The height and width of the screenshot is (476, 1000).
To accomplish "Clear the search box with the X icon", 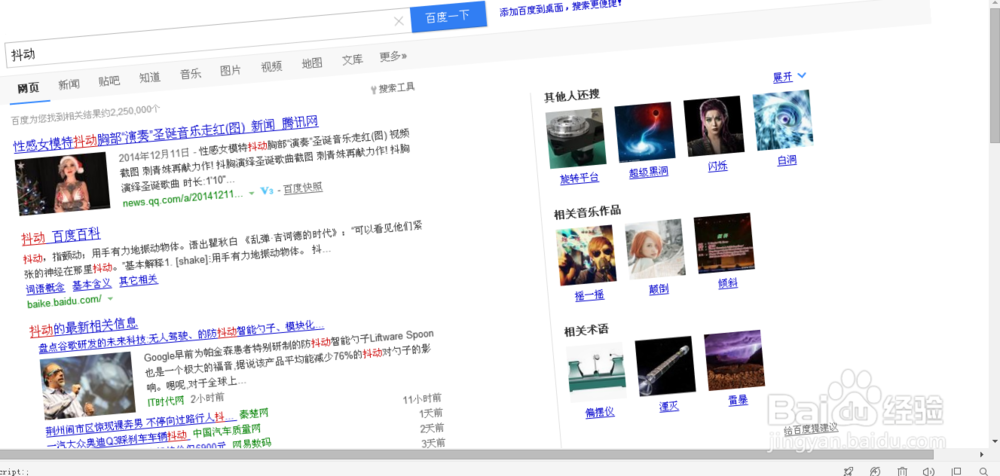I will [399, 22].
